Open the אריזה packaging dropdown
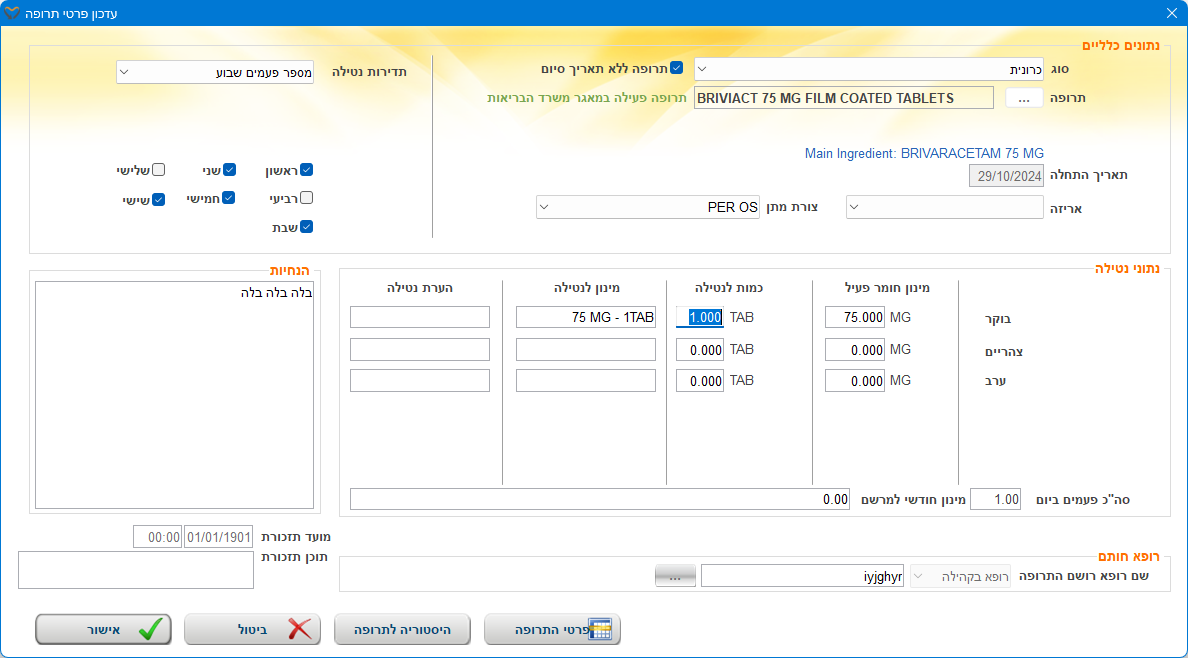Image resolution: width=1188 pixels, height=658 pixels. pos(944,207)
